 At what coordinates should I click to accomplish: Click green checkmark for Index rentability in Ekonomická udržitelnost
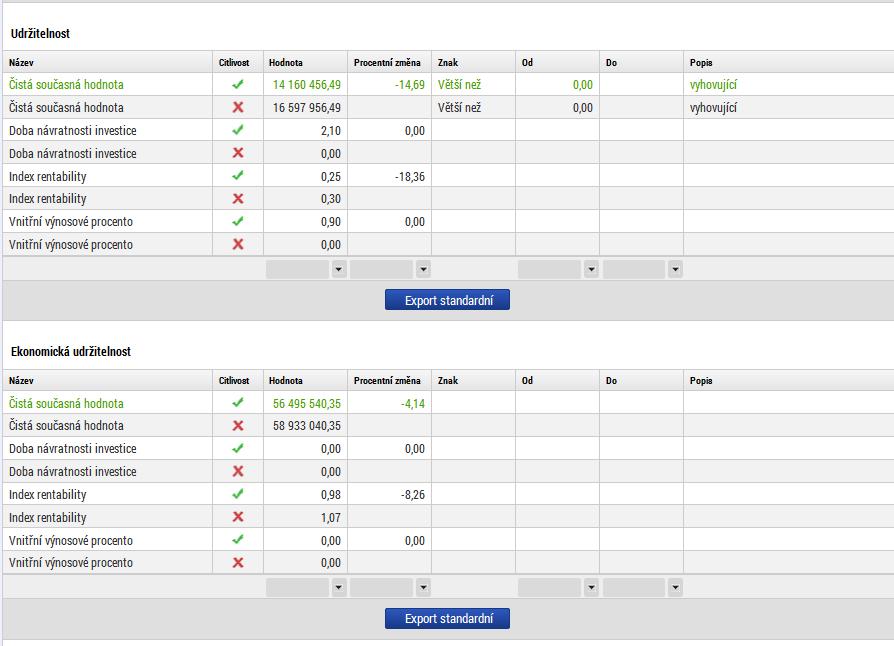coord(238,494)
